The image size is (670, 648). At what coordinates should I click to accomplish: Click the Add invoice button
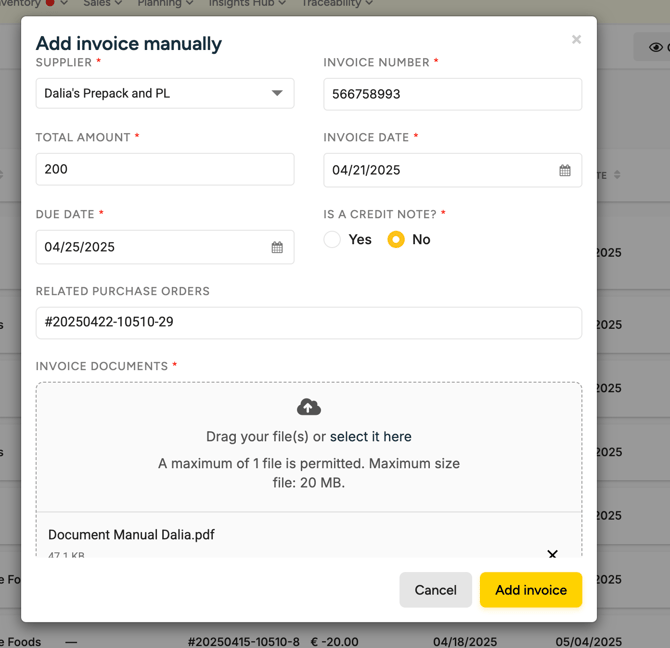coord(530,590)
